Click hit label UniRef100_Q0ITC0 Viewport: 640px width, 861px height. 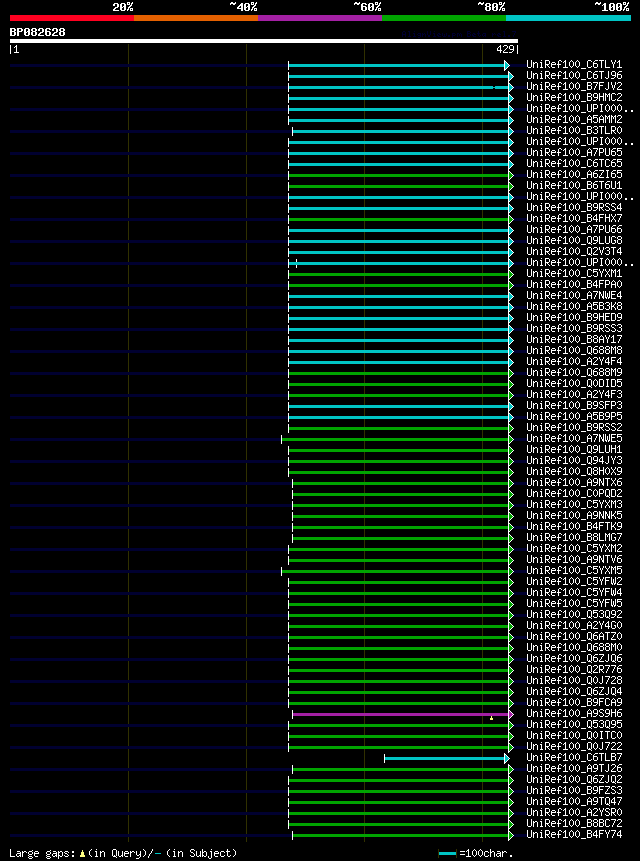pyautogui.click(x=574, y=735)
